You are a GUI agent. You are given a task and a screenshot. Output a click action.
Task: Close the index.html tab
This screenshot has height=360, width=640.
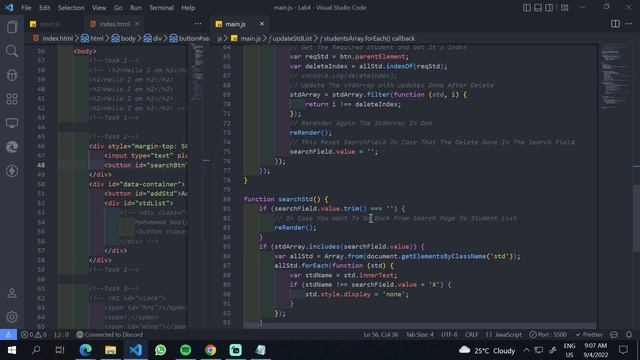pos(137,24)
